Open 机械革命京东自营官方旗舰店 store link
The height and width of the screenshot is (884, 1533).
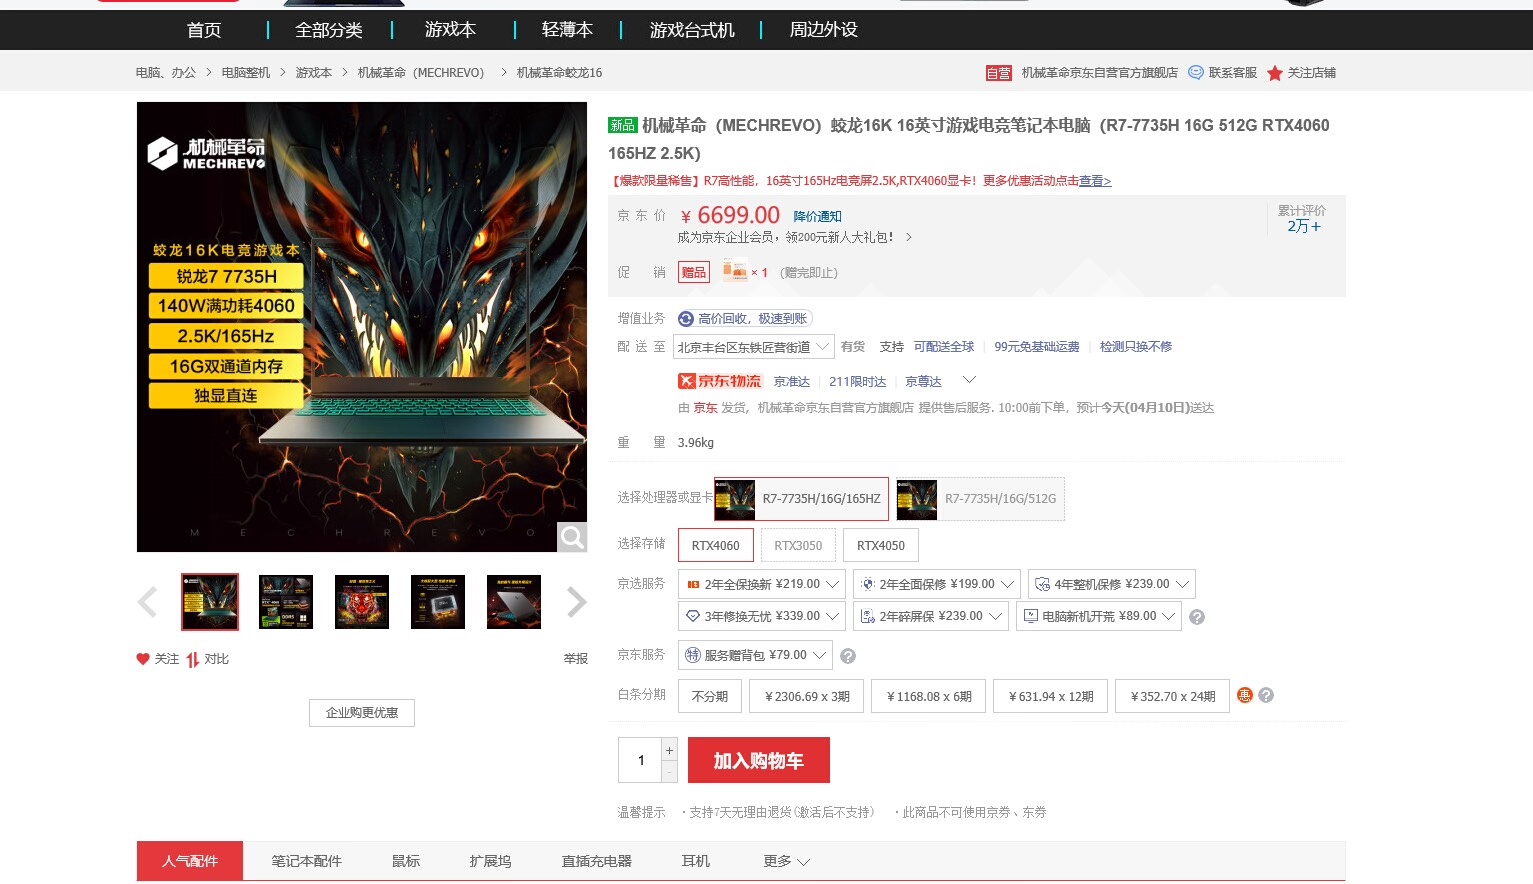coord(1100,73)
